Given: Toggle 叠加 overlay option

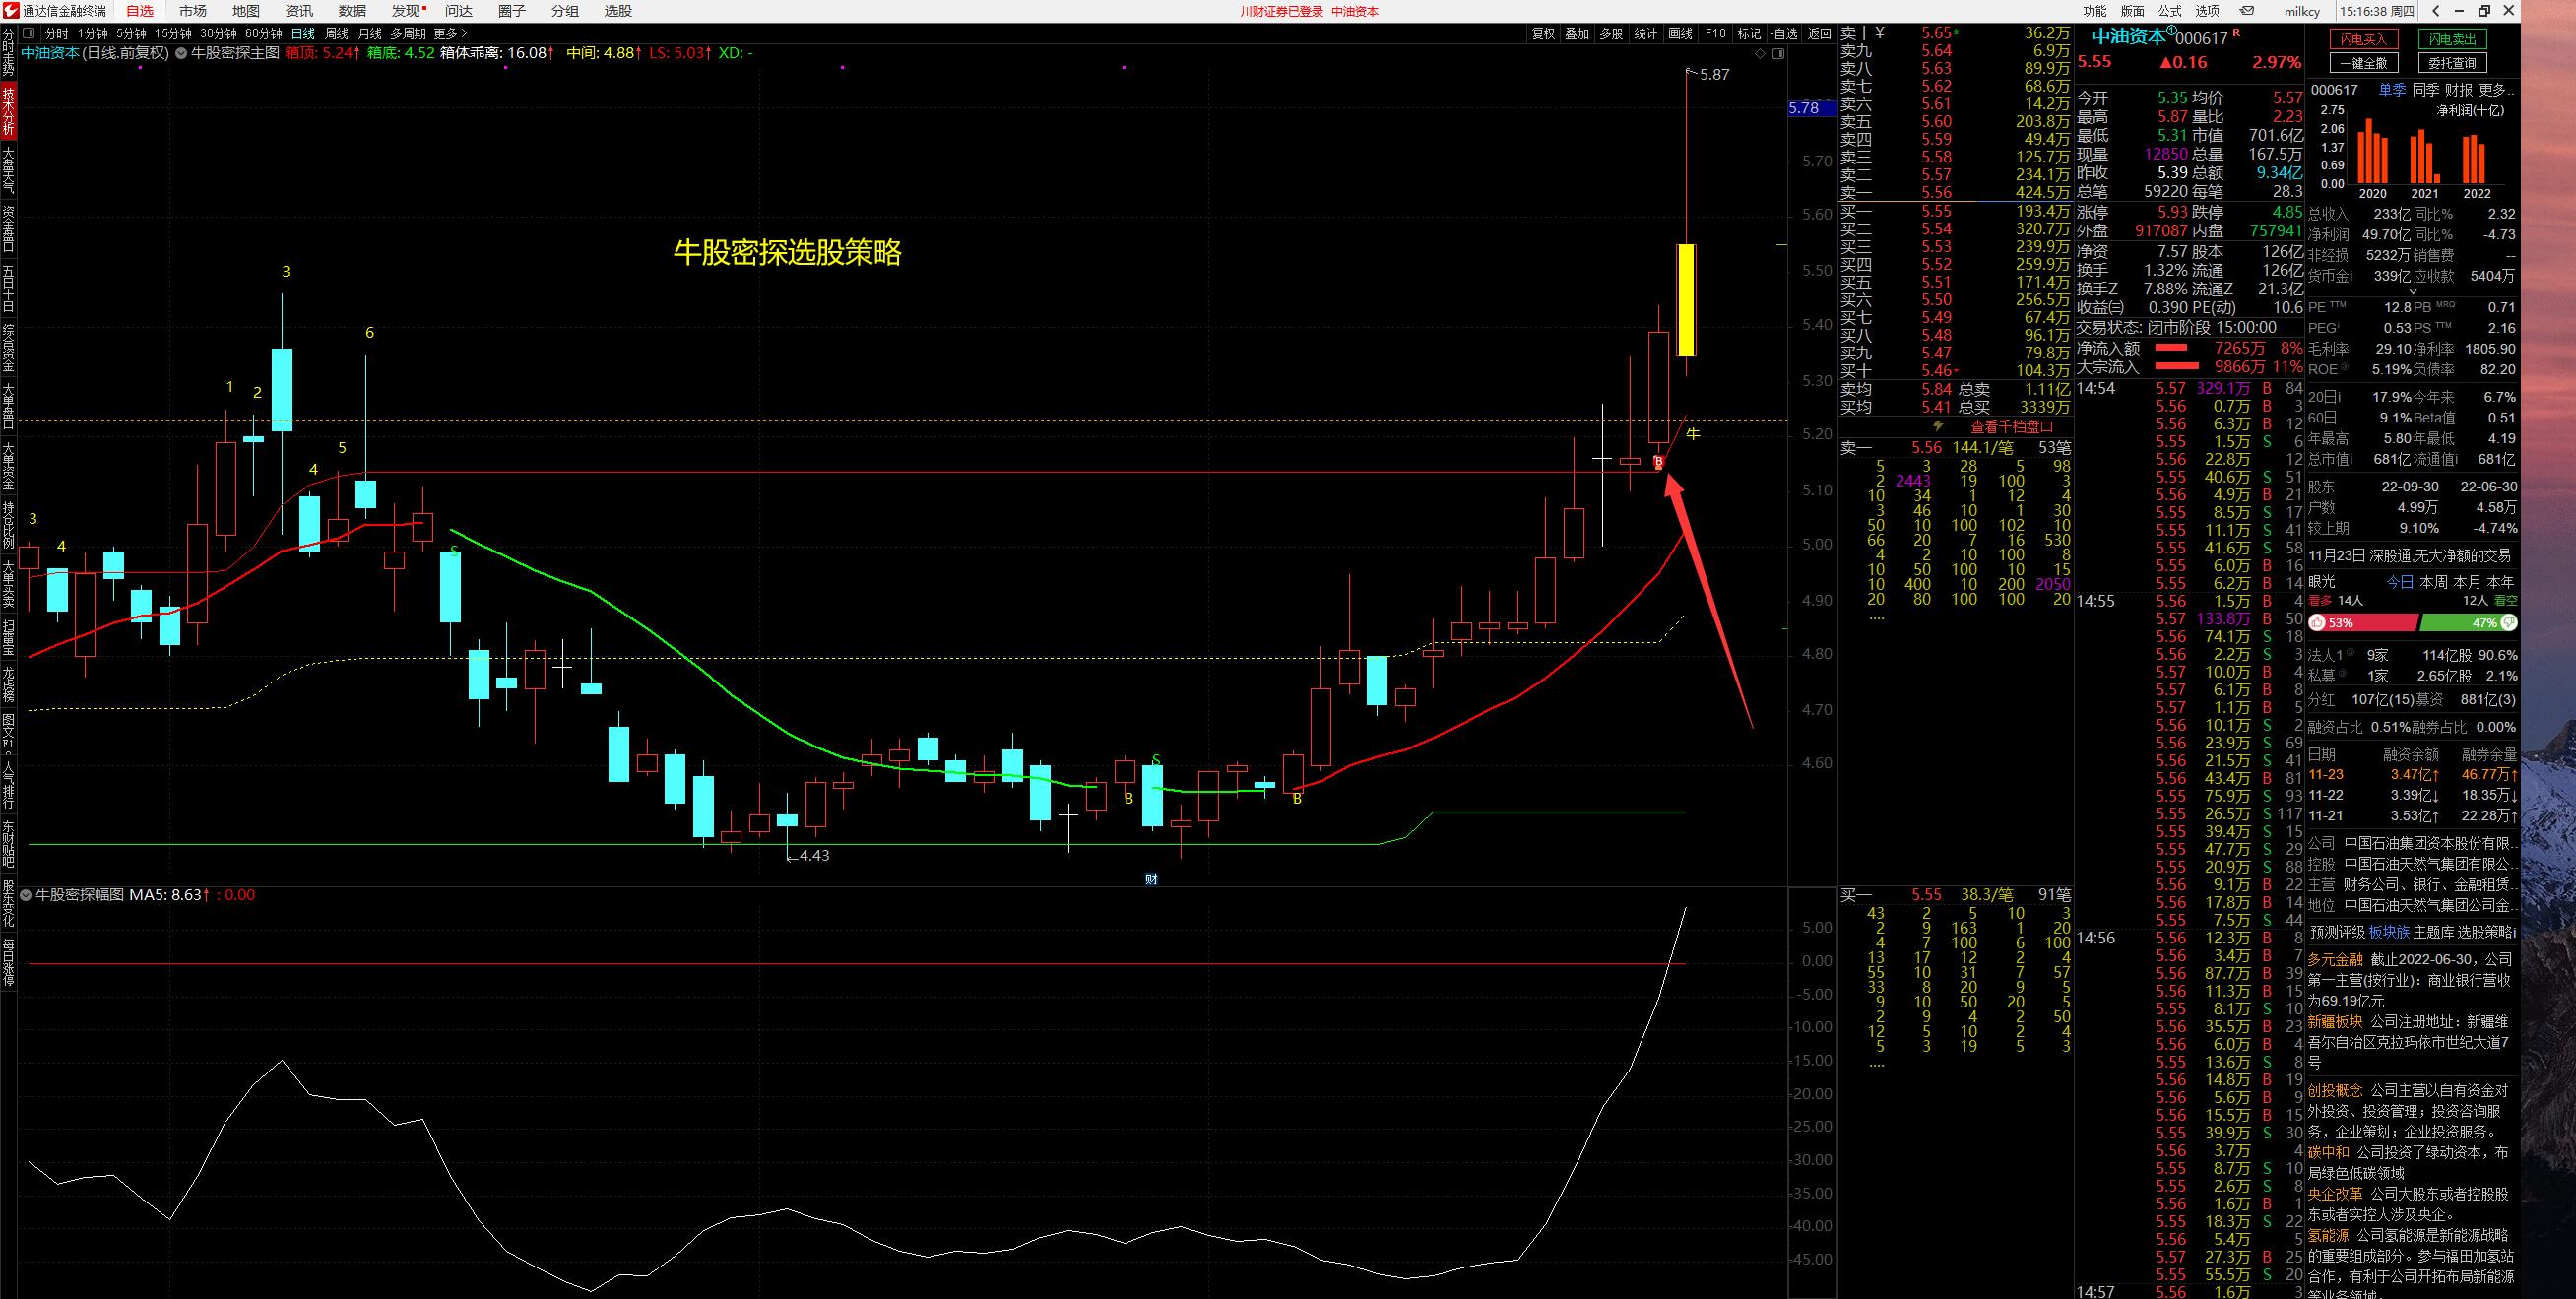Looking at the screenshot, I should (x=1577, y=33).
